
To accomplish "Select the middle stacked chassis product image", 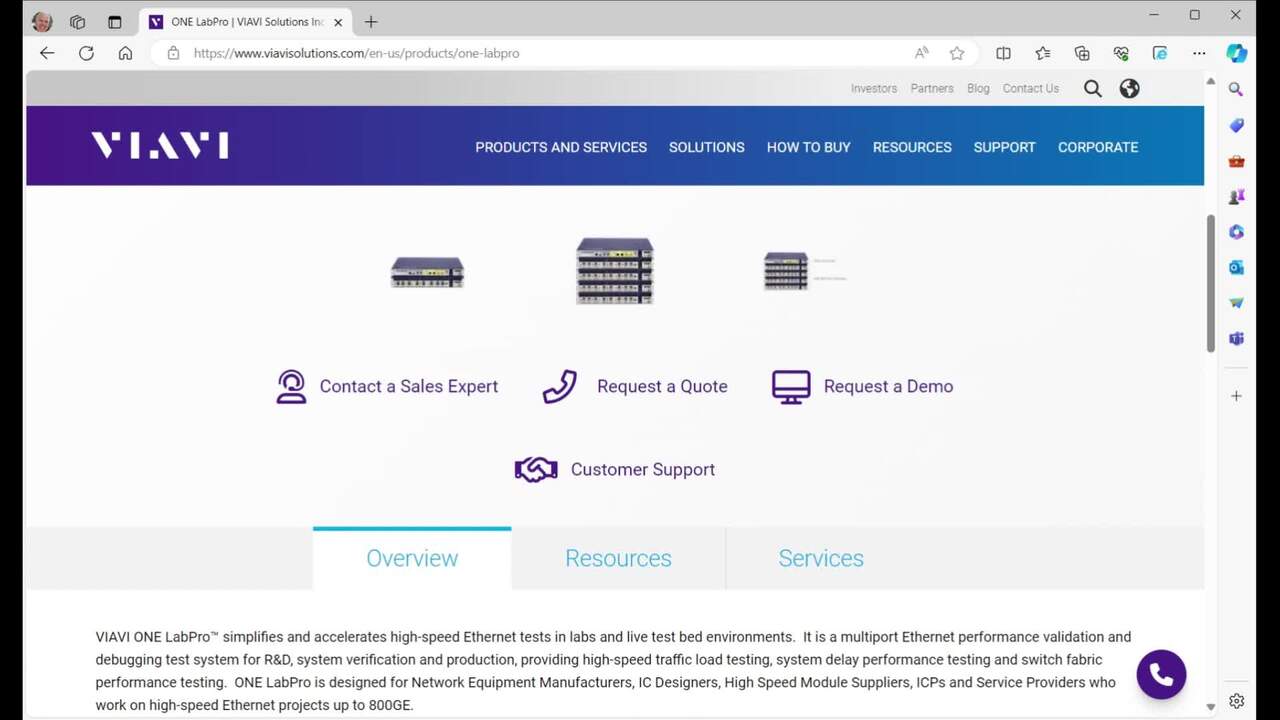I will pyautogui.click(x=614, y=271).
